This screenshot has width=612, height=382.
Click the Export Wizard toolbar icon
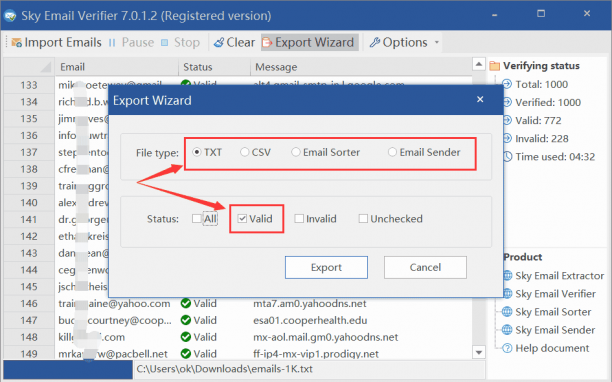pos(267,42)
